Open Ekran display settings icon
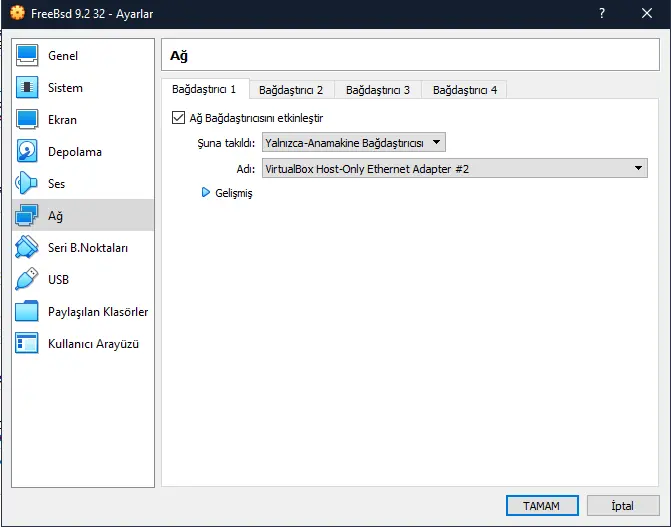The height and width of the screenshot is (527, 671). click(28, 120)
